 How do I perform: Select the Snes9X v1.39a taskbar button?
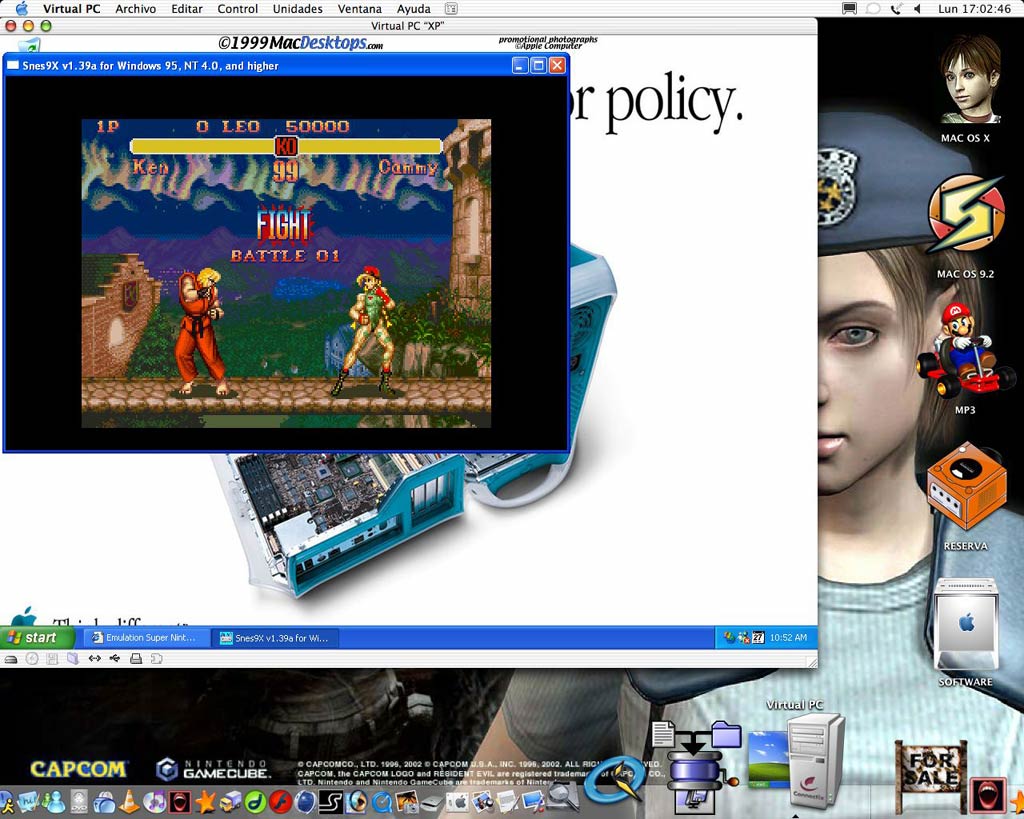tap(275, 638)
